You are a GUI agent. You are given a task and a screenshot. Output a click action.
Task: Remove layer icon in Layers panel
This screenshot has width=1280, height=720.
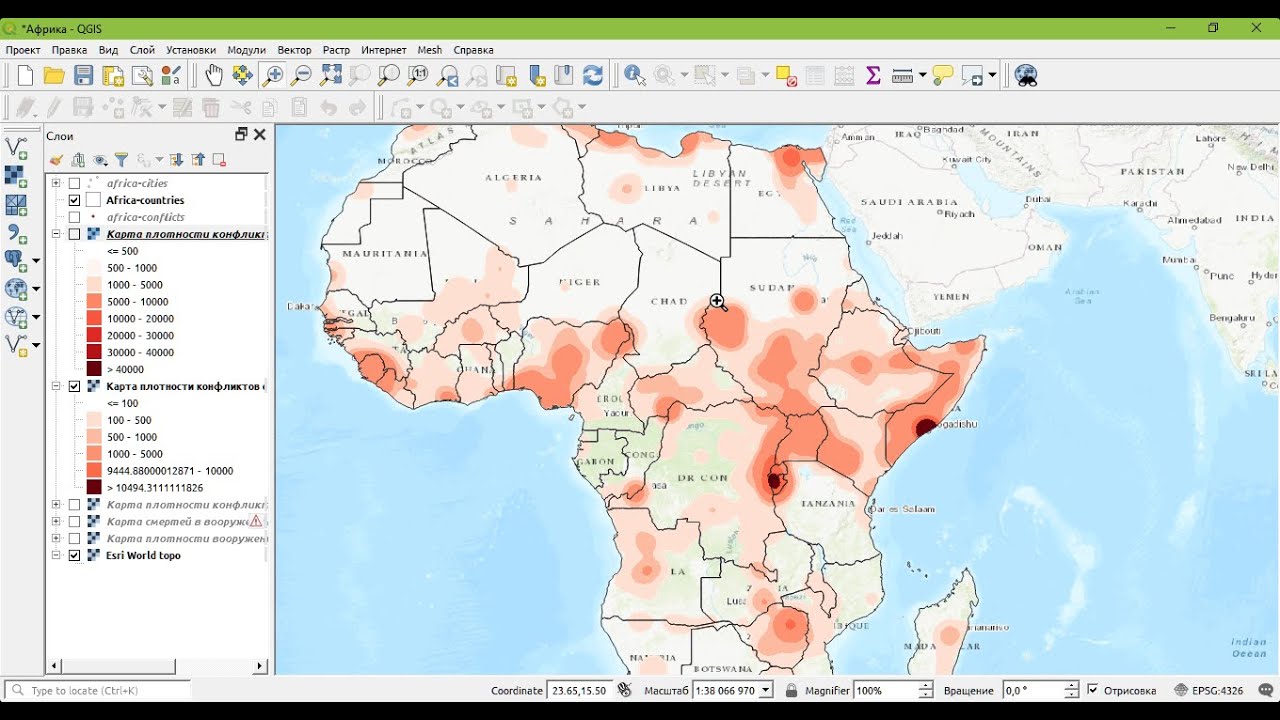[x=219, y=160]
